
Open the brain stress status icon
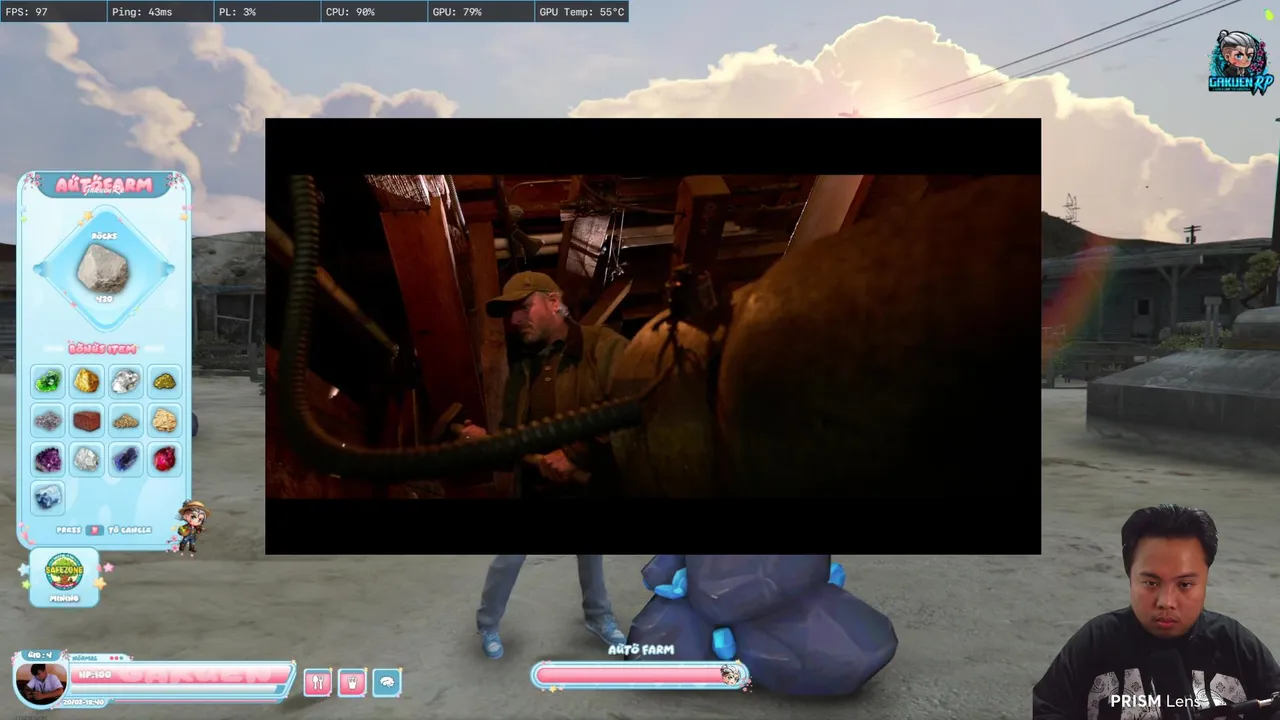[387, 683]
